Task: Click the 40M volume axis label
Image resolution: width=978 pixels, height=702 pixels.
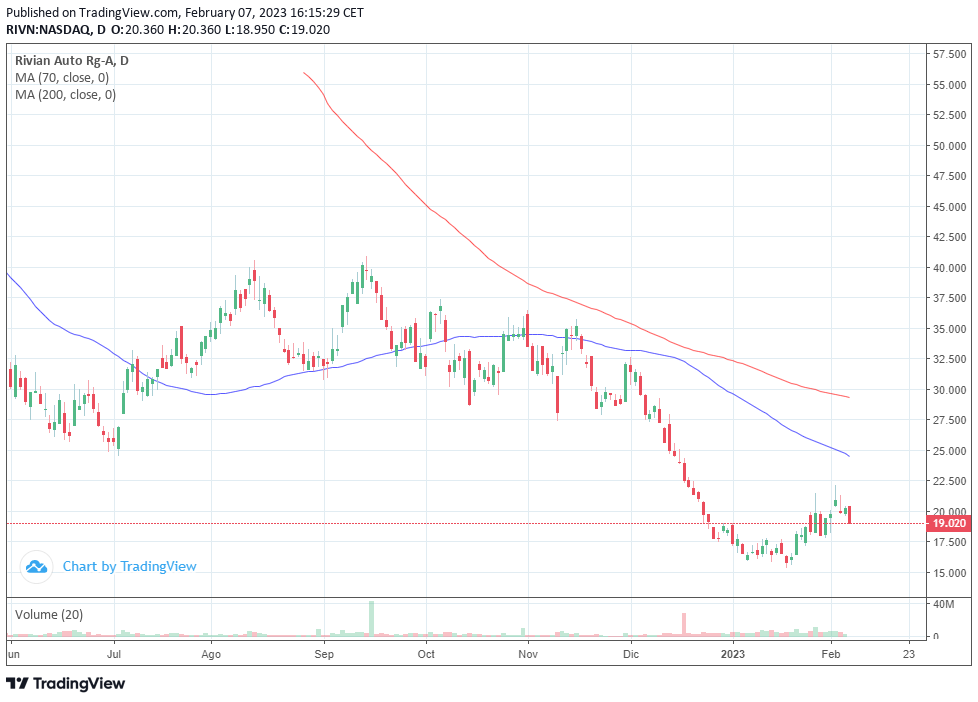Action: [x=944, y=604]
